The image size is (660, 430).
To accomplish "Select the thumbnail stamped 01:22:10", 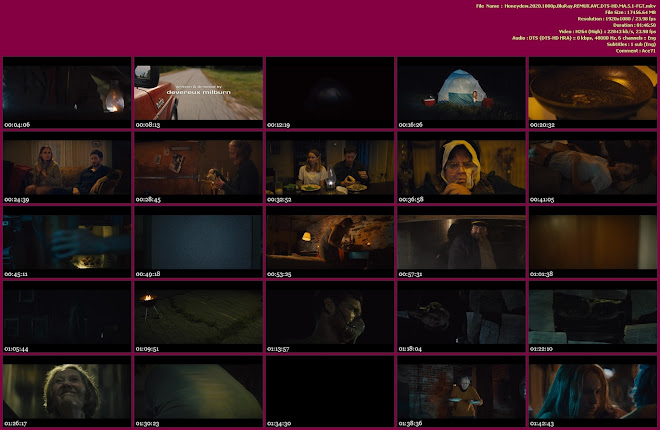I will [x=593, y=317].
